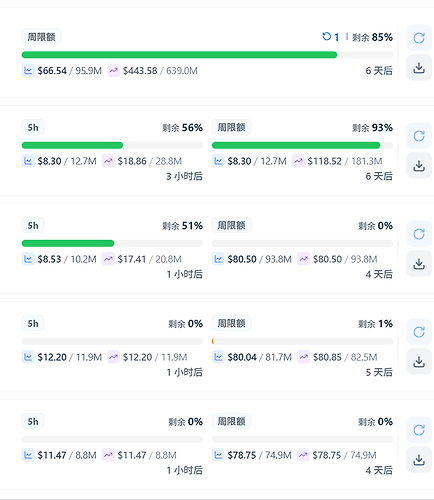Click the trend icon beside $17.41
The width and height of the screenshot is (434, 500).
(x=108, y=259)
